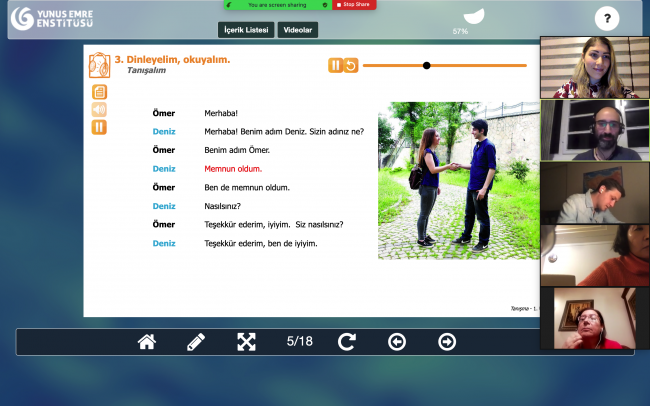650x406 pixels.
Task: Pause playback beside the audio progress bar
Action: point(335,65)
